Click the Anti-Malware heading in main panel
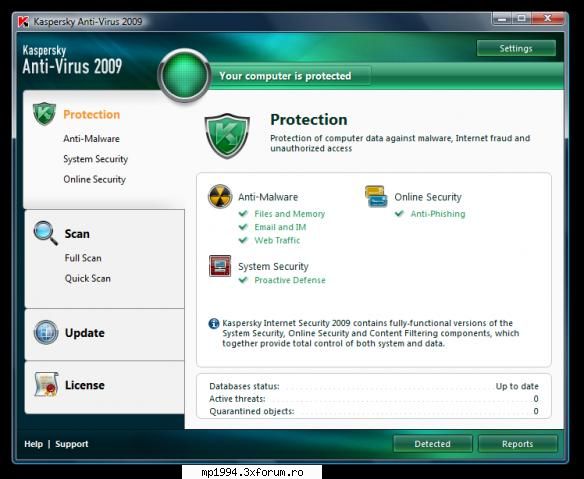The width and height of the screenshot is (584, 479). [x=268, y=197]
